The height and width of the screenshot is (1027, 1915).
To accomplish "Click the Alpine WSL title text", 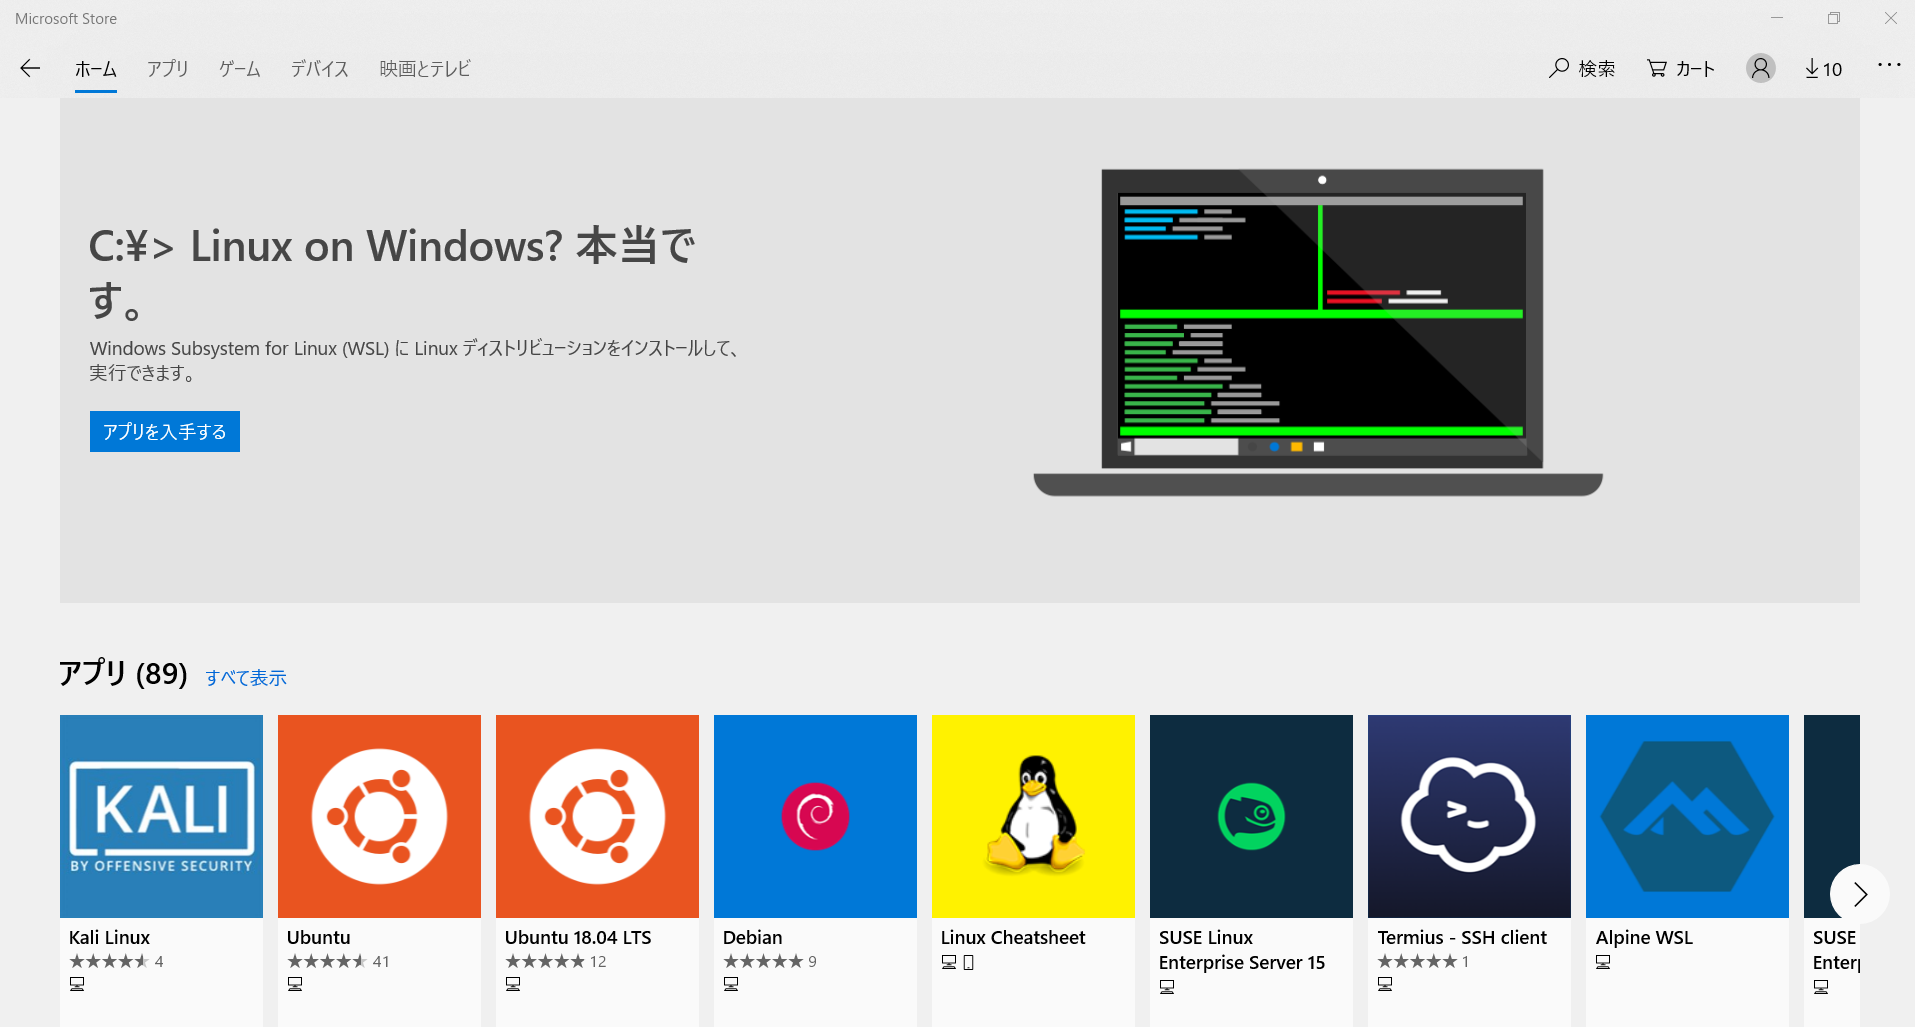I will 1644,937.
